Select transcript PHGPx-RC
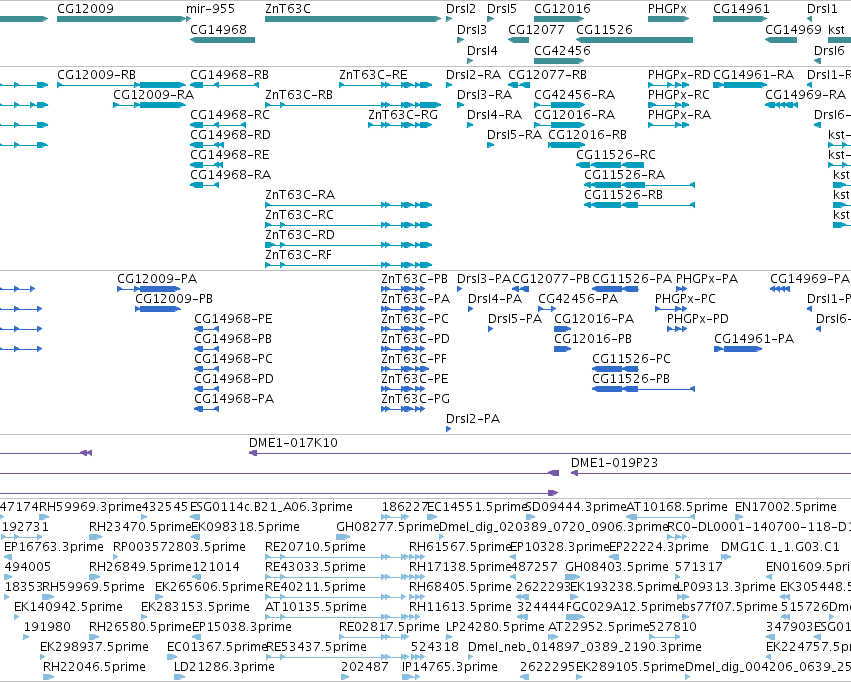The height and width of the screenshot is (682, 851). click(679, 94)
